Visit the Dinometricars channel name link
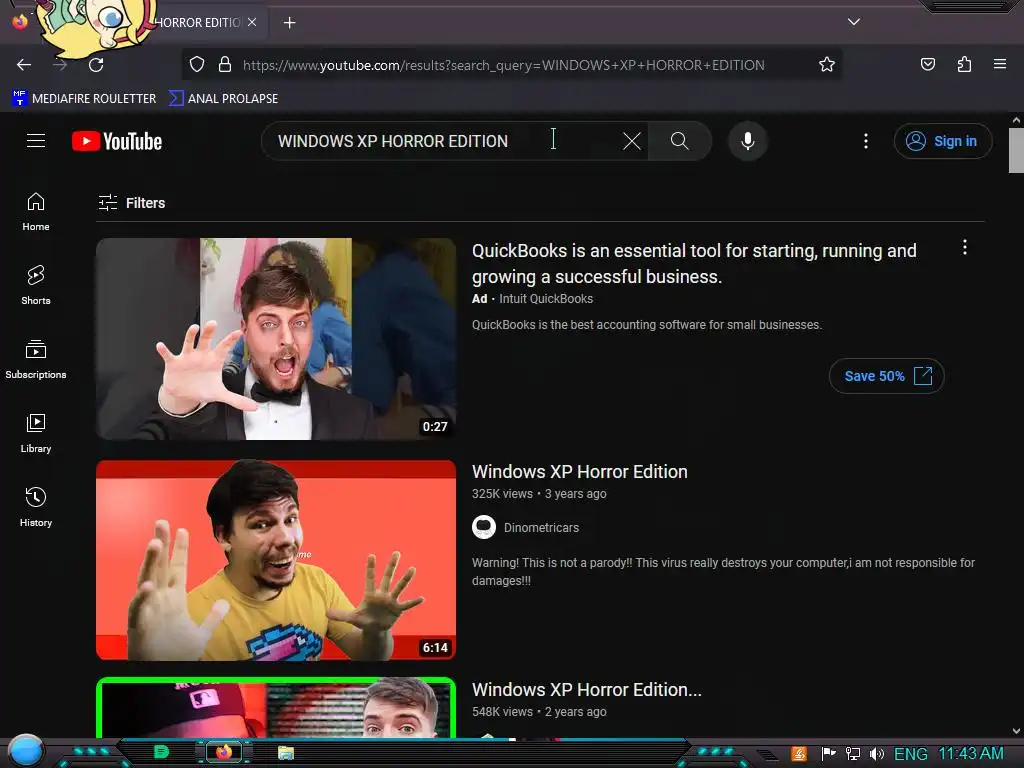Screen dimensions: 1024x768 541,528
